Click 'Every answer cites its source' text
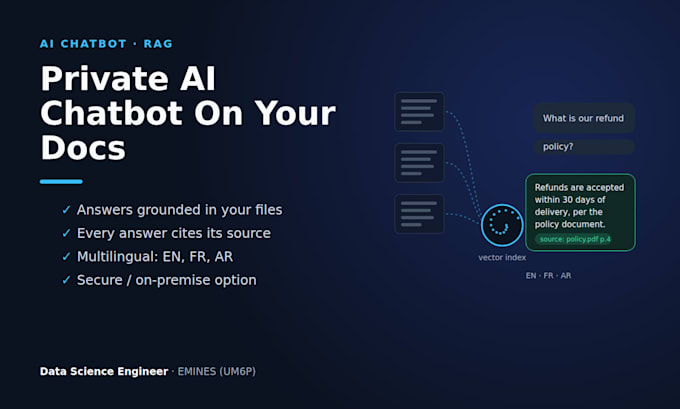Image resolution: width=680 pixels, height=409 pixels. click(x=174, y=233)
